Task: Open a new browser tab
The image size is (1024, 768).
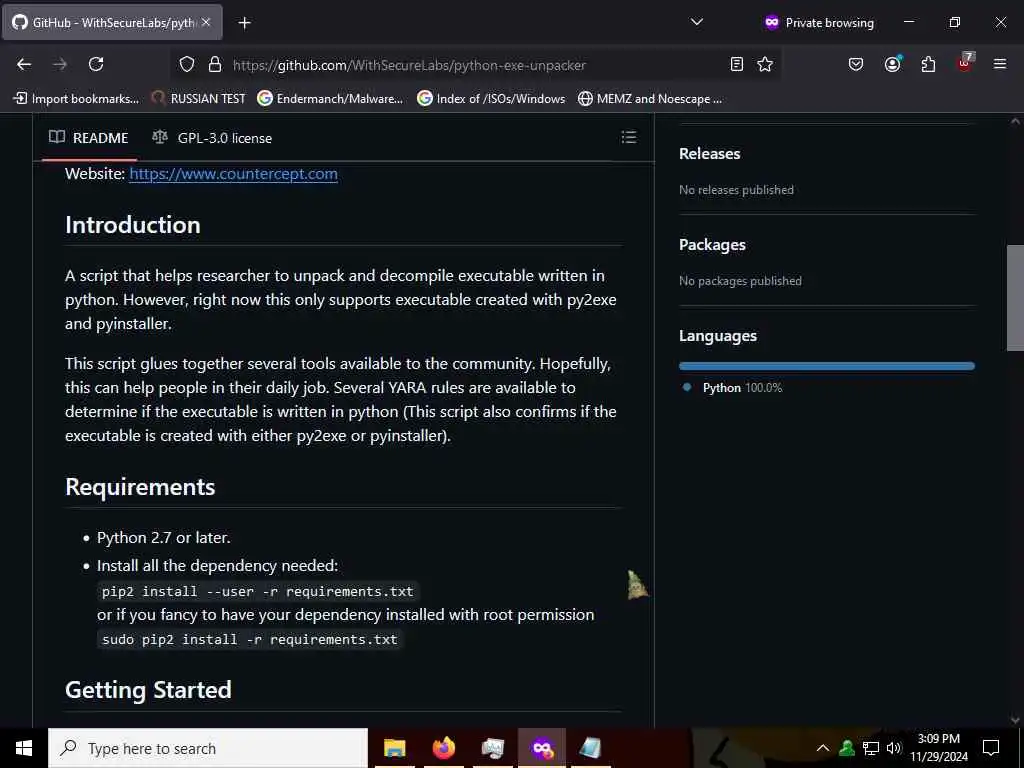Action: pyautogui.click(x=244, y=23)
